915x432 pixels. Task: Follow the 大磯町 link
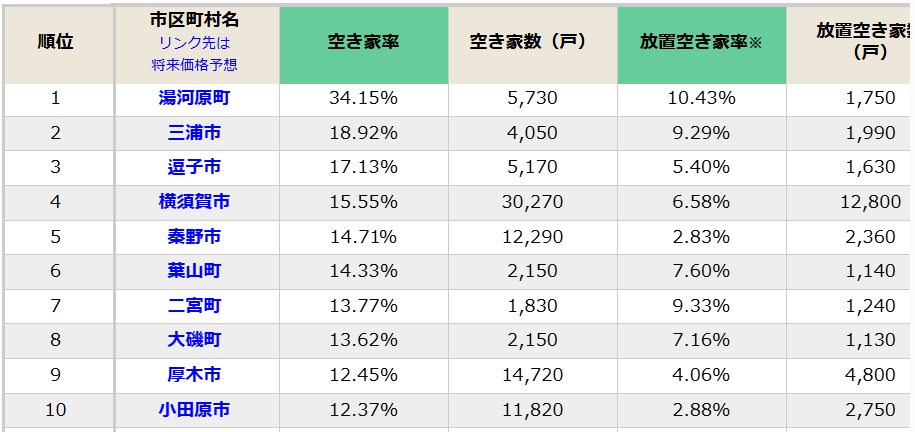(x=194, y=340)
